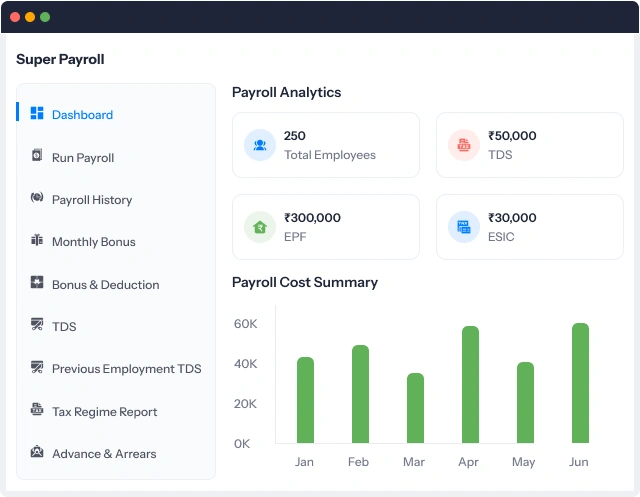Open Run Payroll from the sidebar
640x497 pixels.
point(83,158)
